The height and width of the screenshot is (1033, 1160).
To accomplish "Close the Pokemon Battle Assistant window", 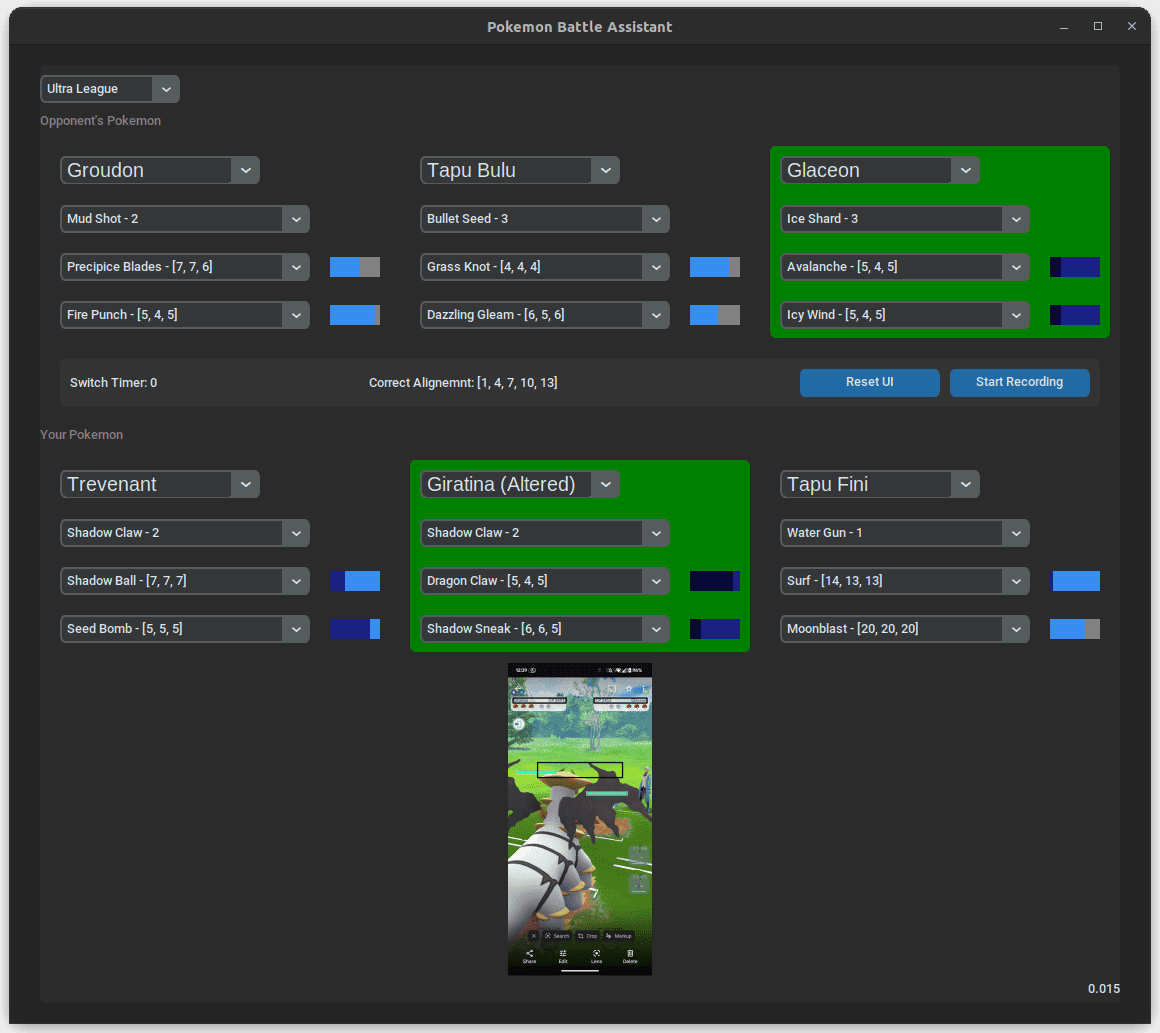I will click(x=1132, y=27).
